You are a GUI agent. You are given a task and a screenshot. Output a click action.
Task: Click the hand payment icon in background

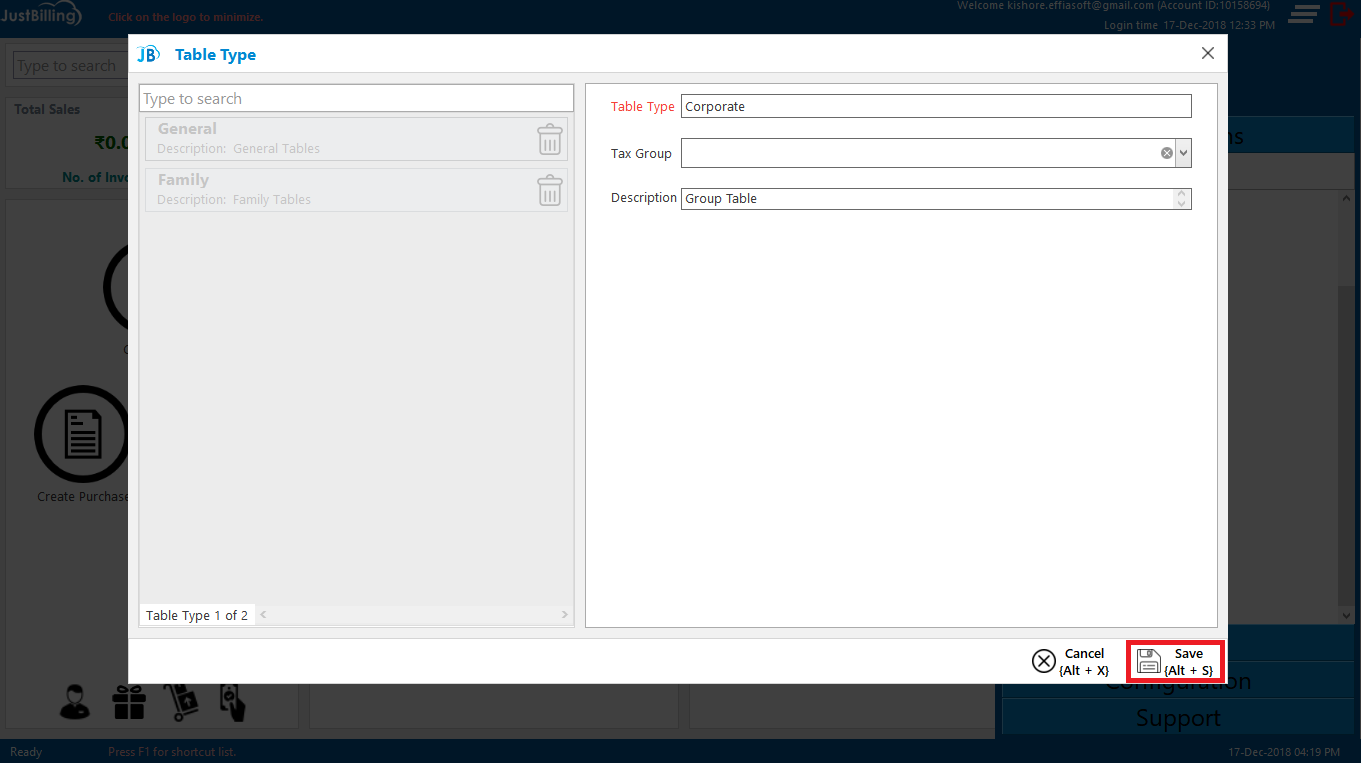233,702
